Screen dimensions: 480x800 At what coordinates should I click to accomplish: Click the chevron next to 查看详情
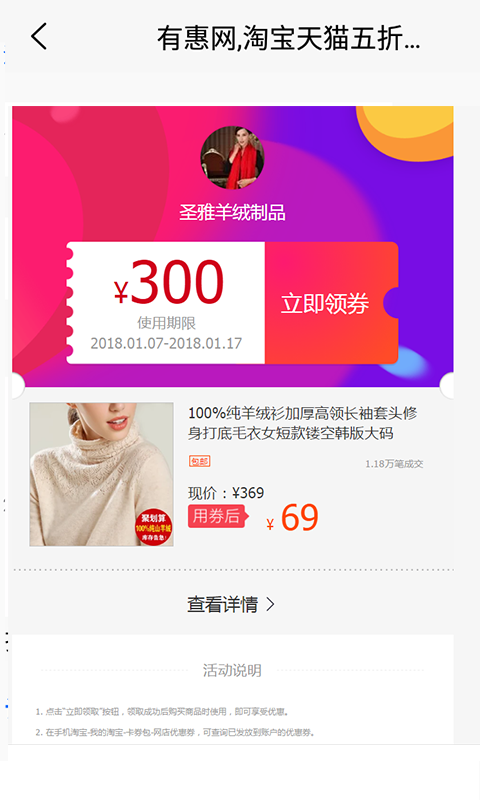coord(271,605)
